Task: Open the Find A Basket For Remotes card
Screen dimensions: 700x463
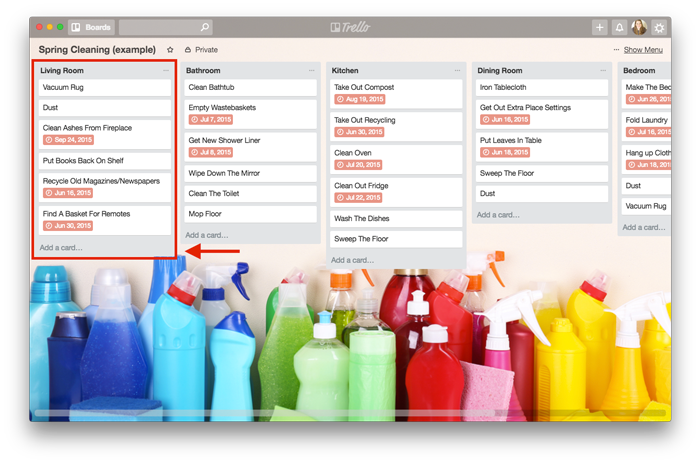Action: click(x=105, y=221)
